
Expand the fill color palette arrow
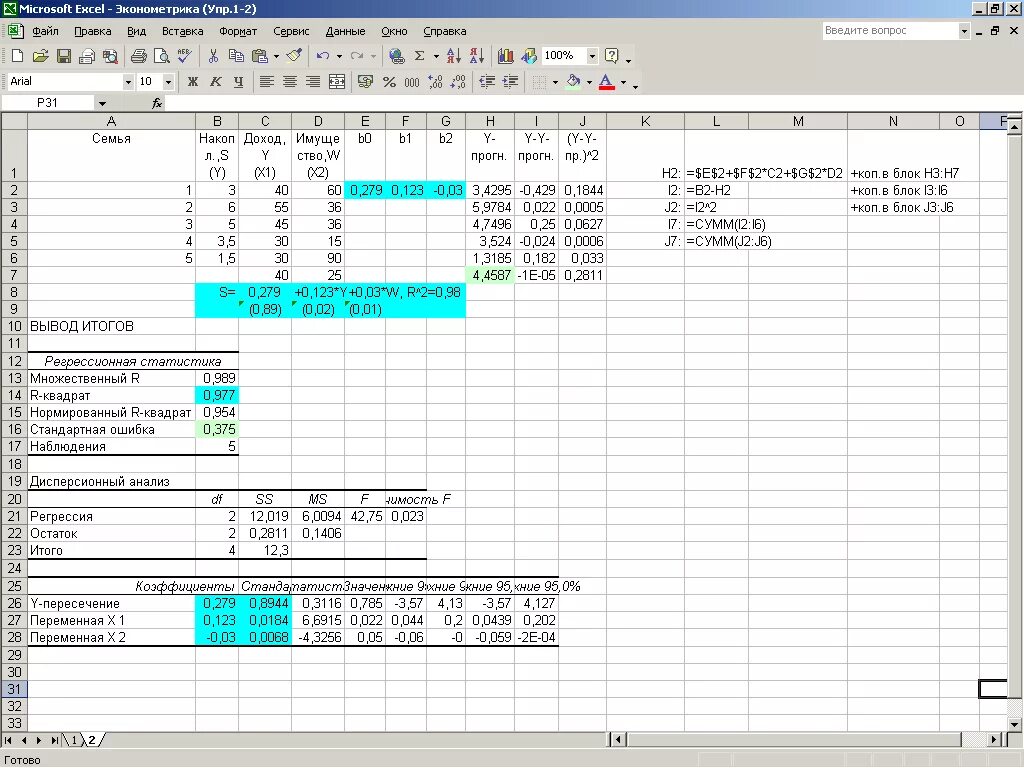click(x=589, y=82)
